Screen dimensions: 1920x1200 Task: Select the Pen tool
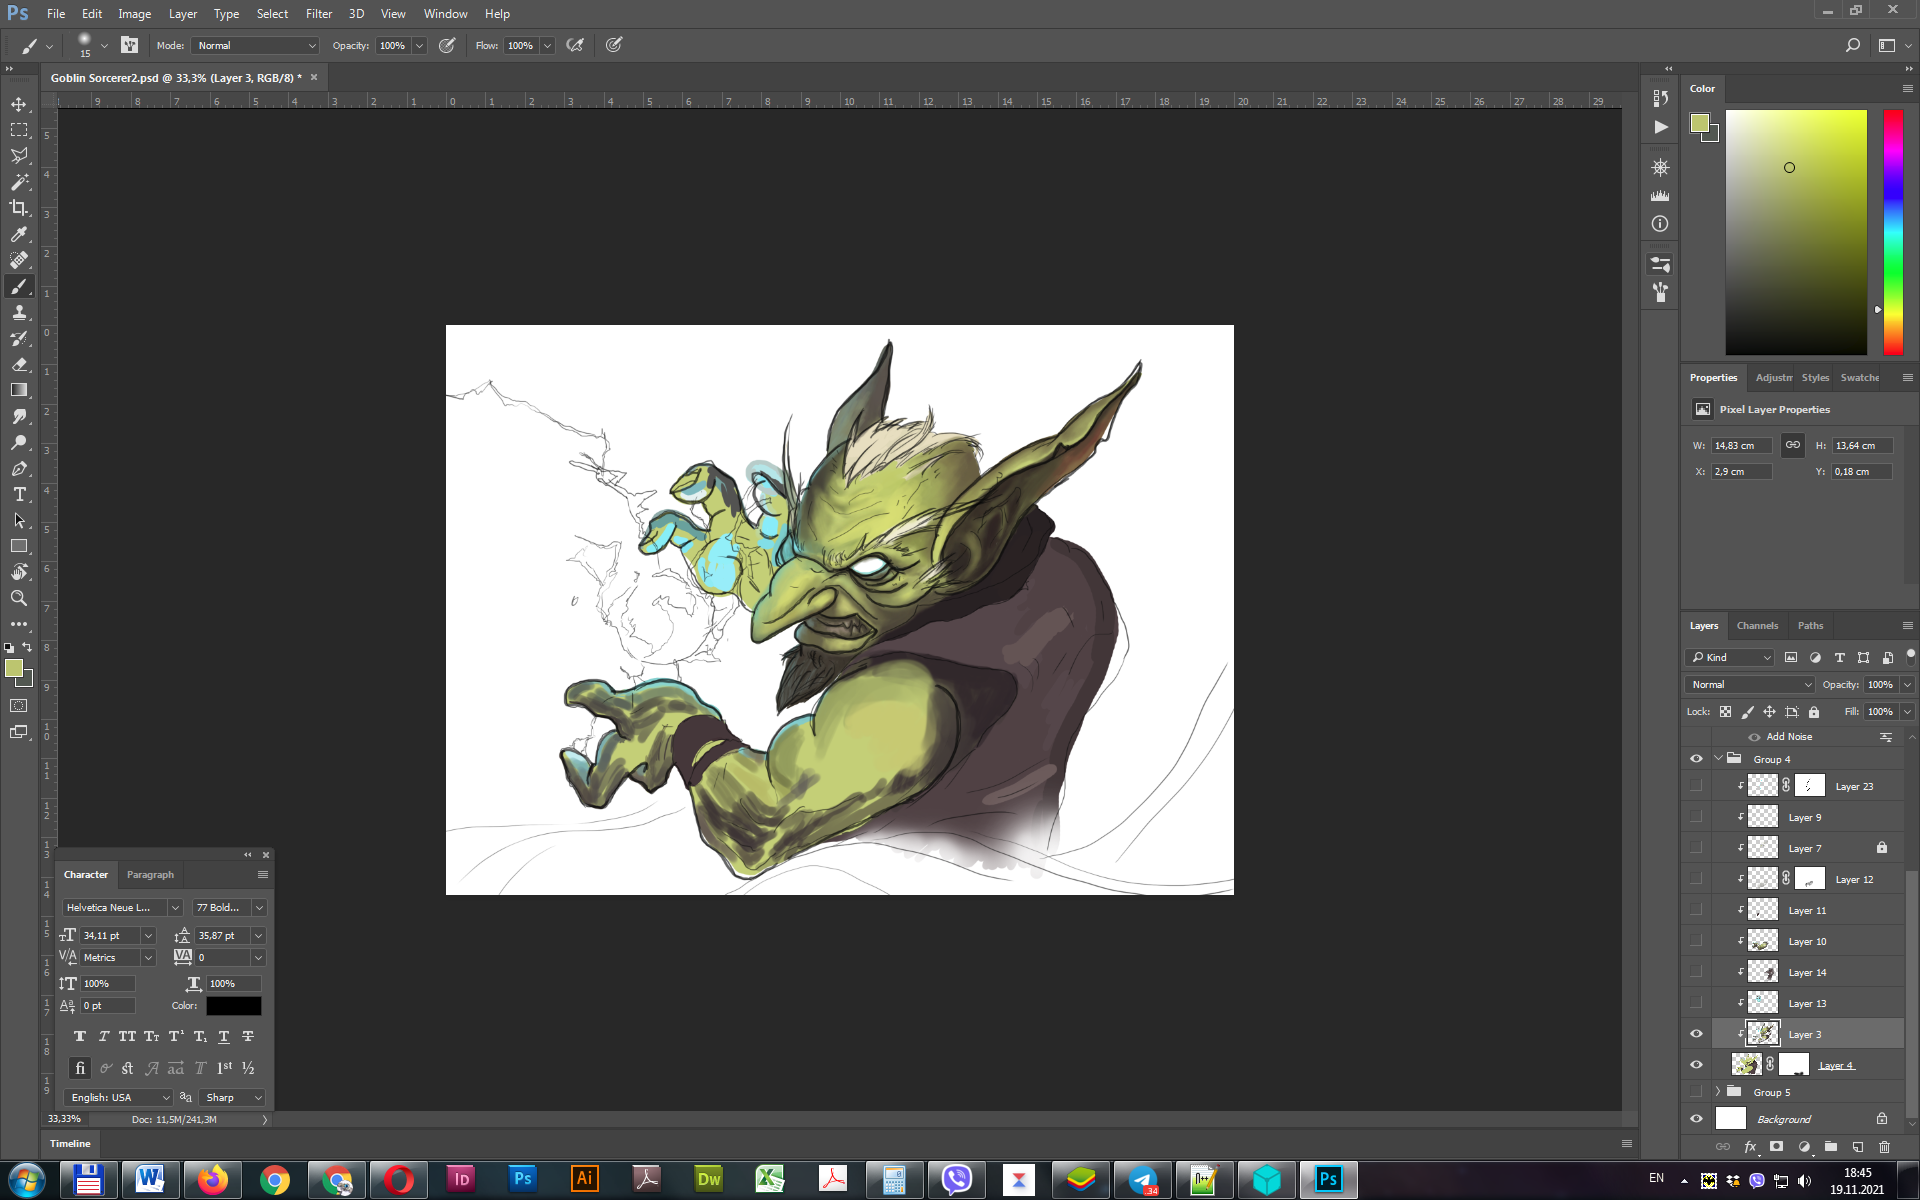(x=19, y=468)
